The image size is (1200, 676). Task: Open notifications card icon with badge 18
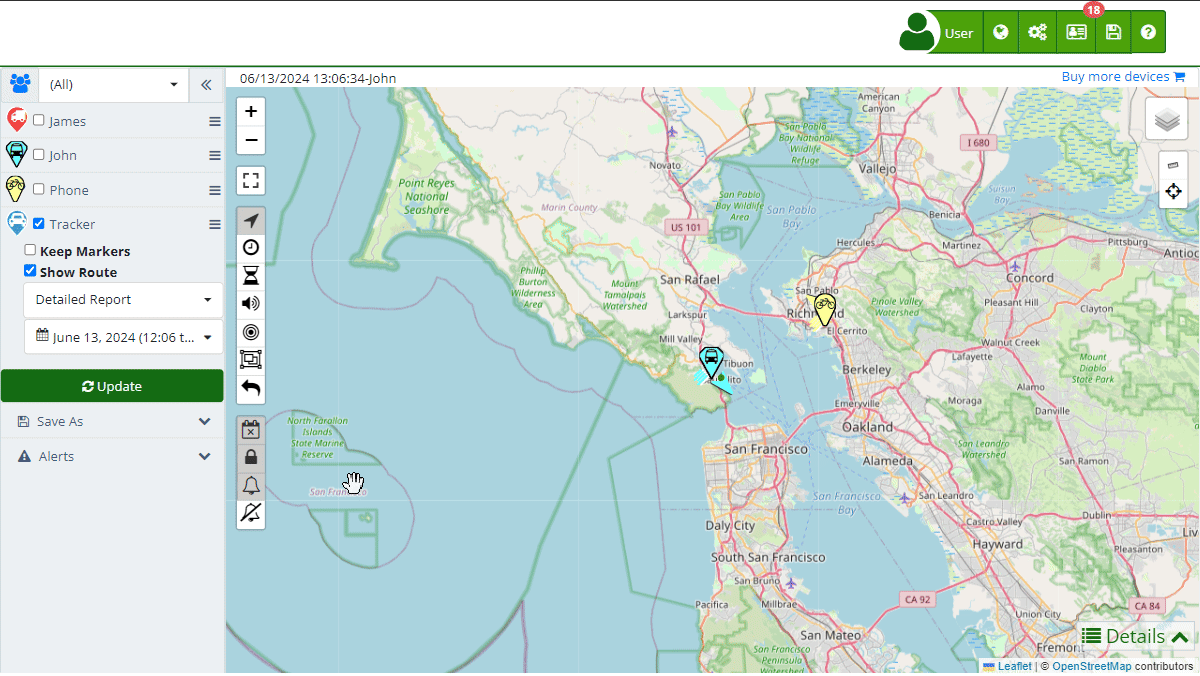point(1077,33)
